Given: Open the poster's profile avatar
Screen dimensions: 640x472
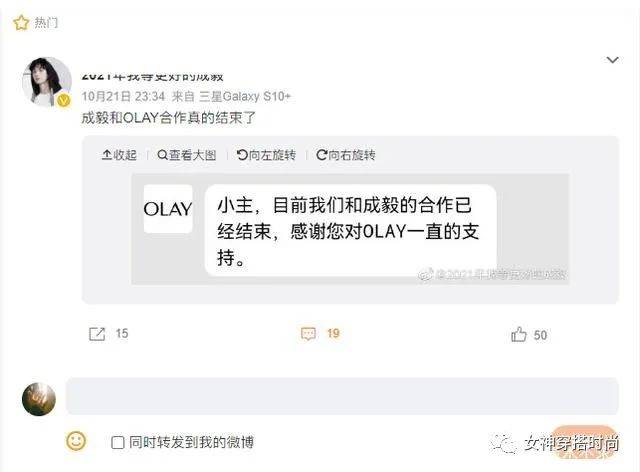Looking at the screenshot, I should point(46,81).
